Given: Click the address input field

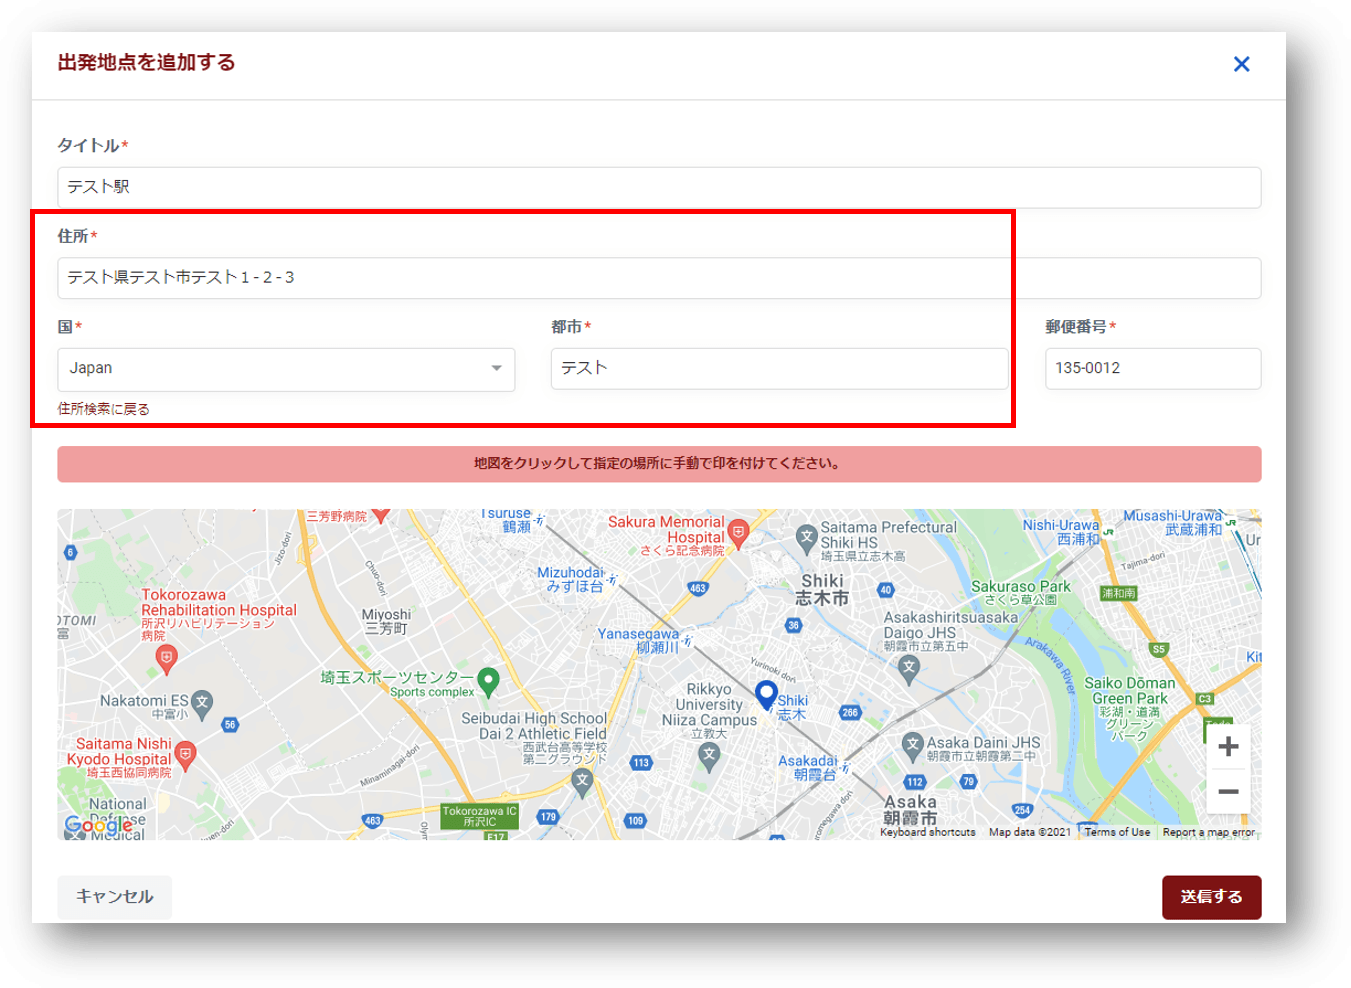Looking at the screenshot, I should point(658,278).
